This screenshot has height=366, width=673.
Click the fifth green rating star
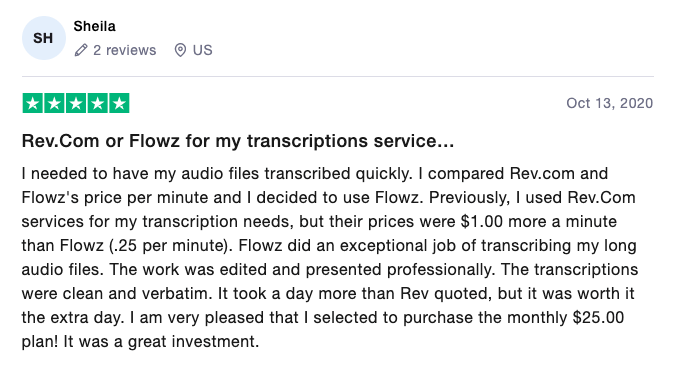coord(119,103)
